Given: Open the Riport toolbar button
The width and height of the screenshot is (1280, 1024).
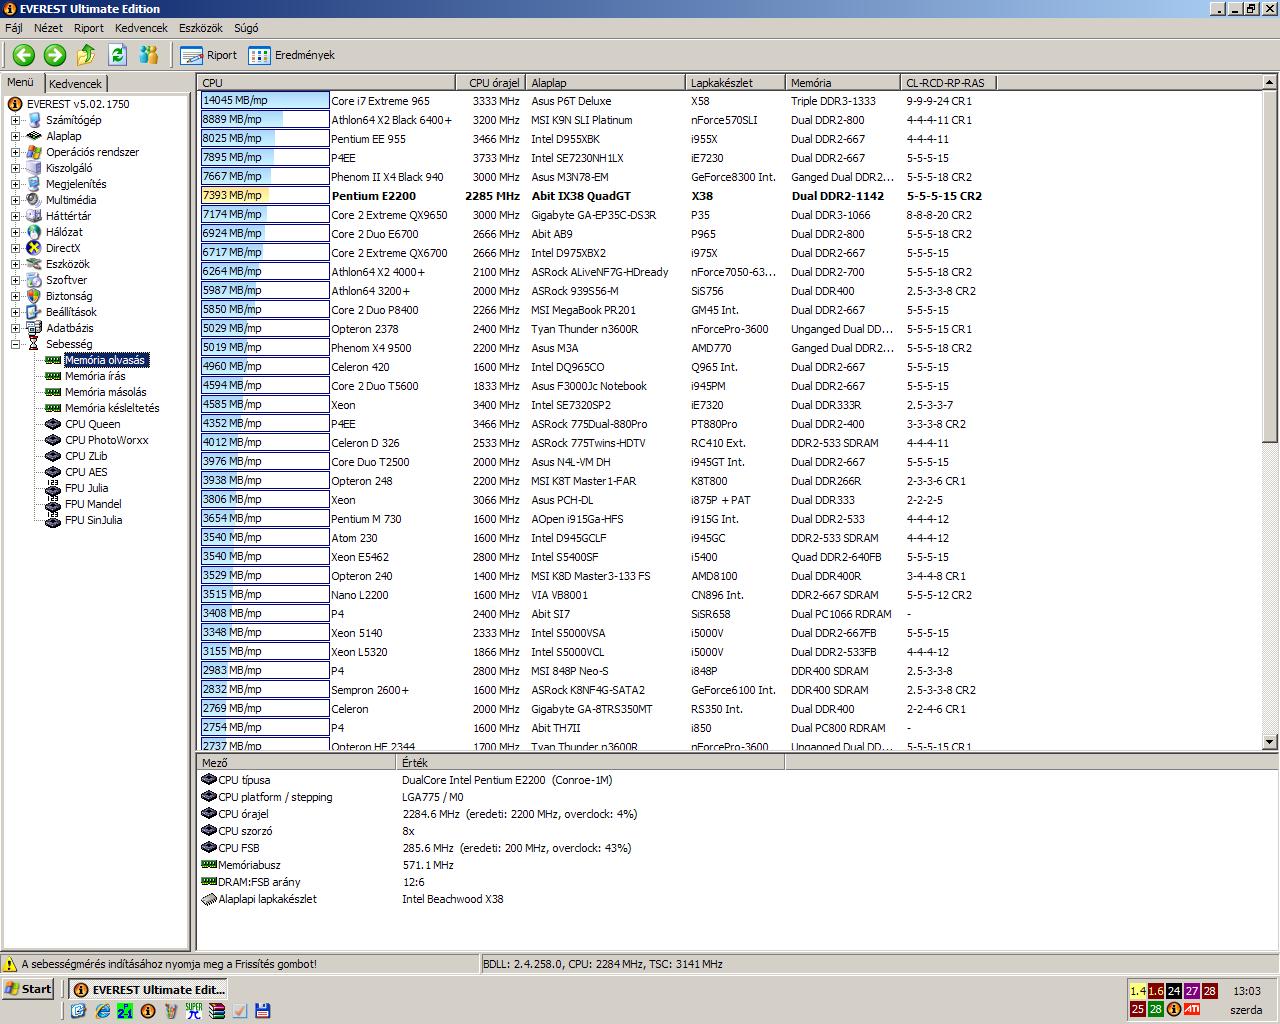Looking at the screenshot, I should (209, 55).
